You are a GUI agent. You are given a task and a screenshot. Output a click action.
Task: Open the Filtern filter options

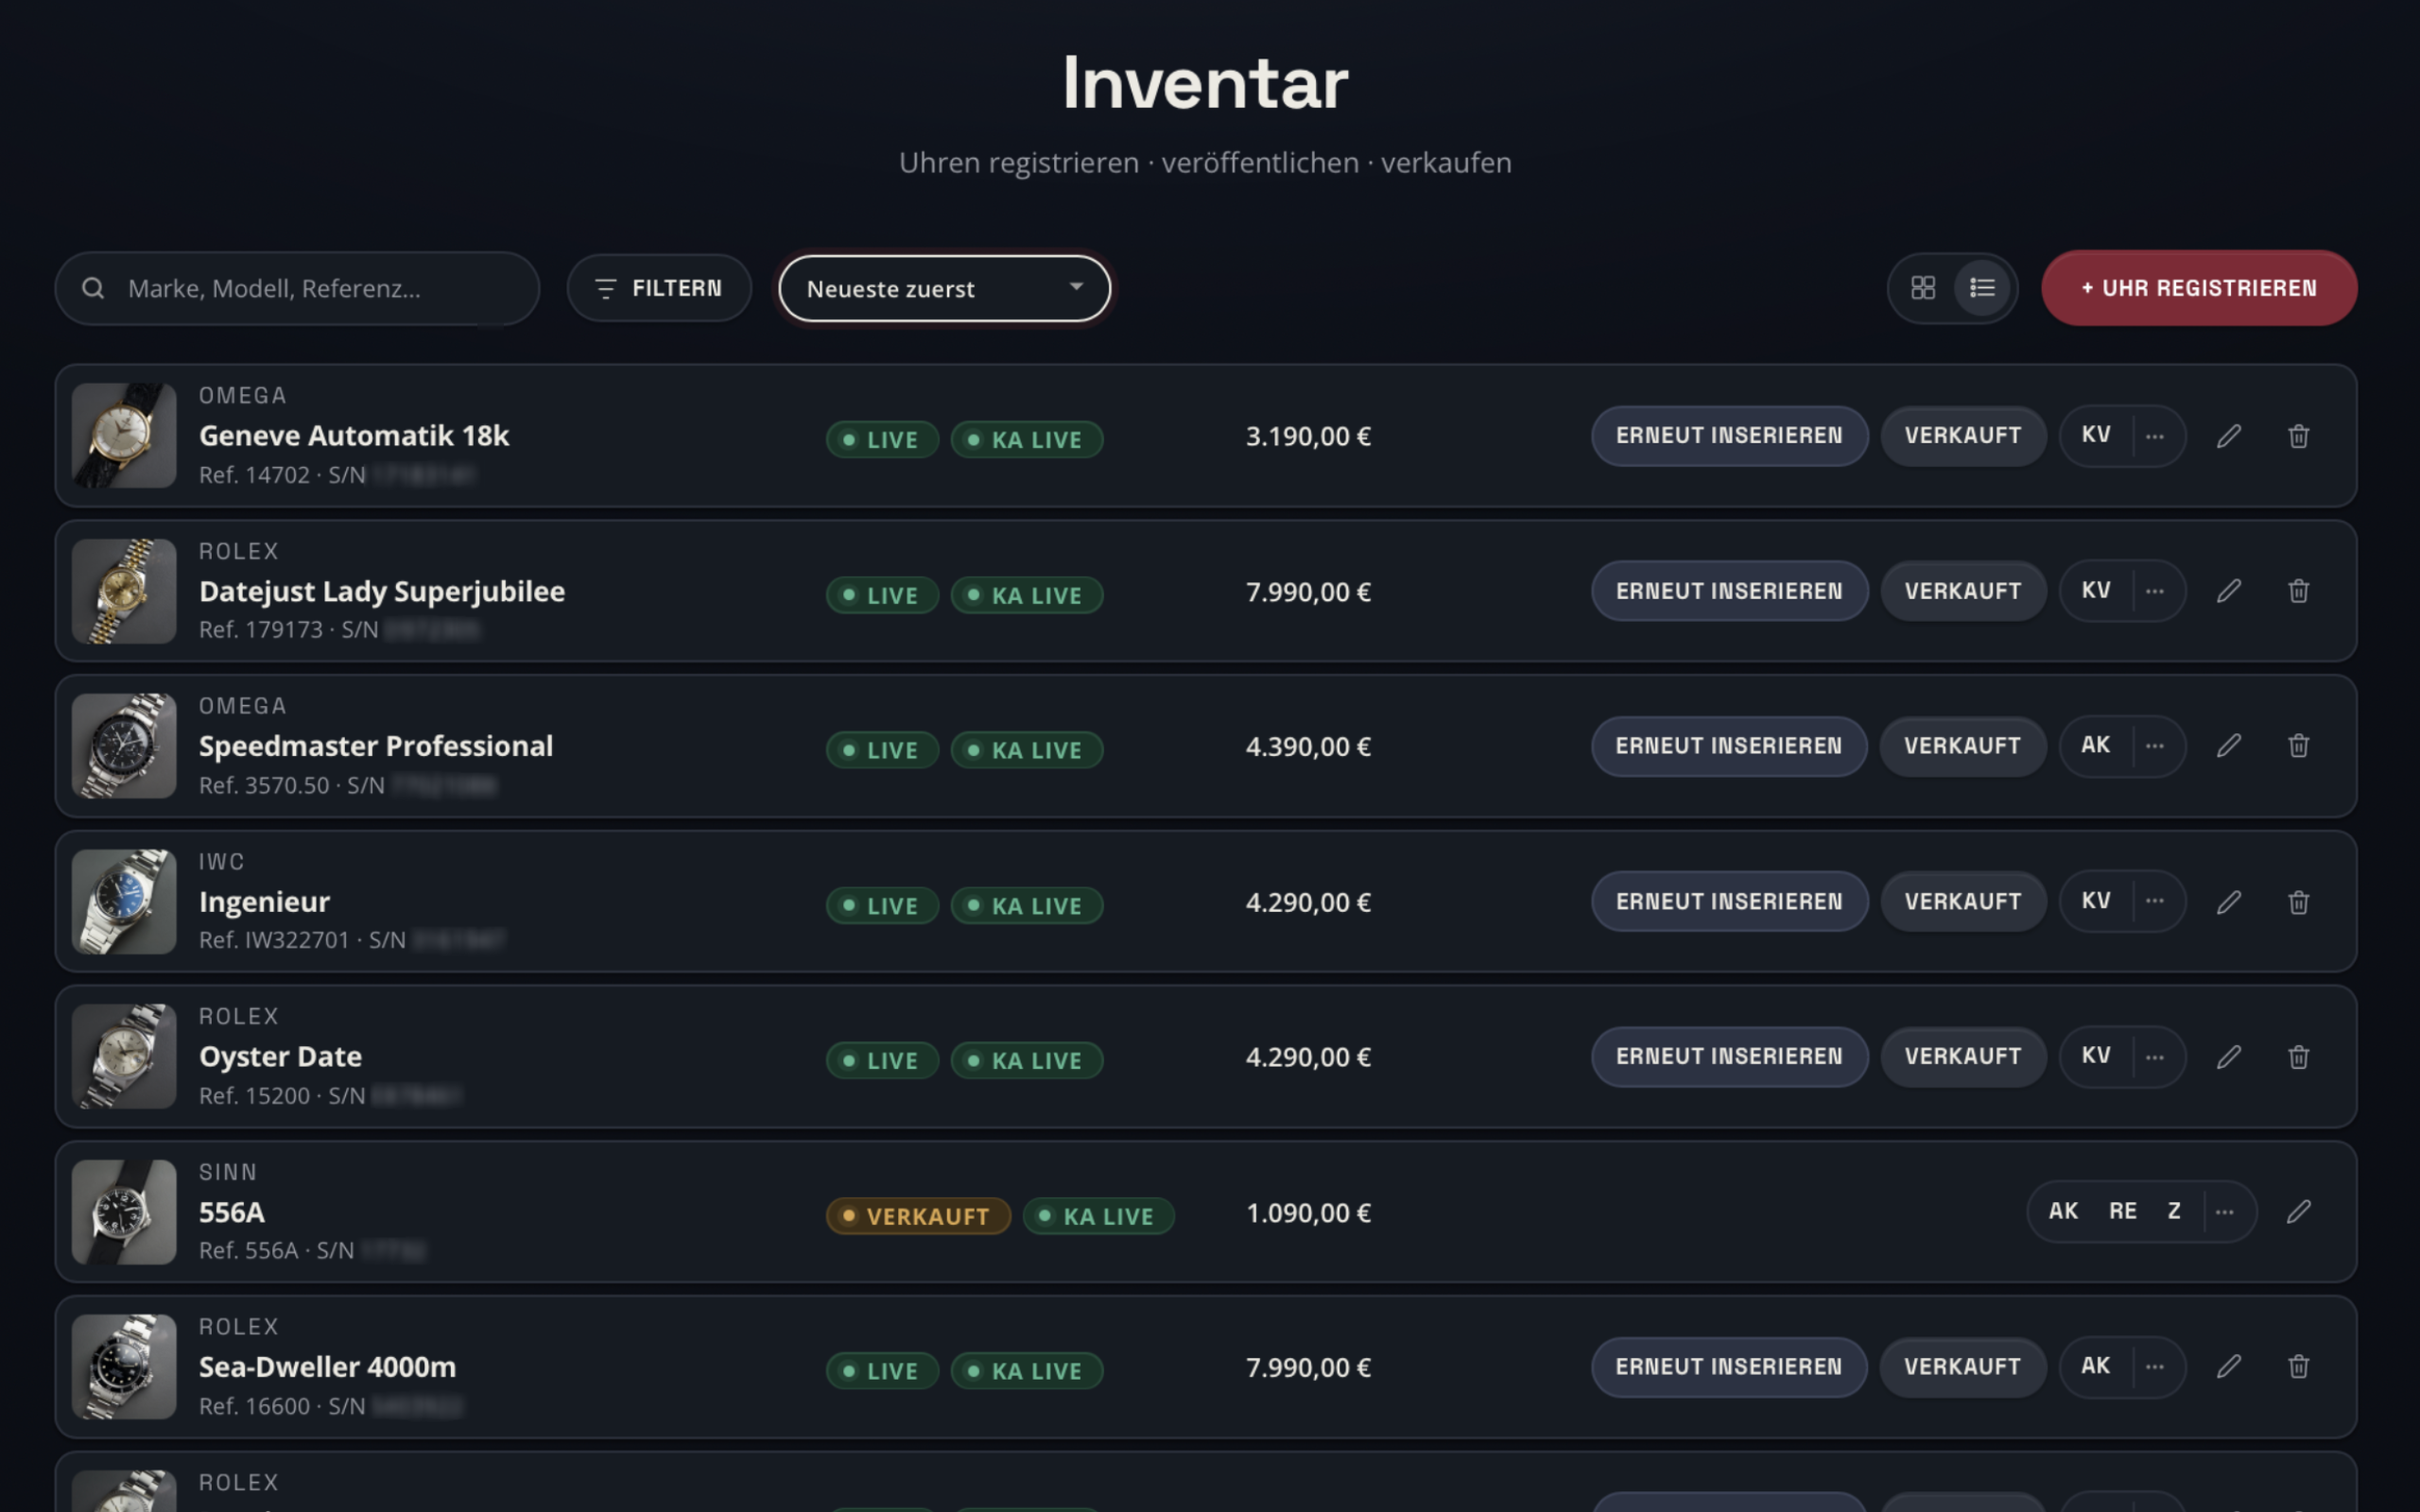[659, 288]
